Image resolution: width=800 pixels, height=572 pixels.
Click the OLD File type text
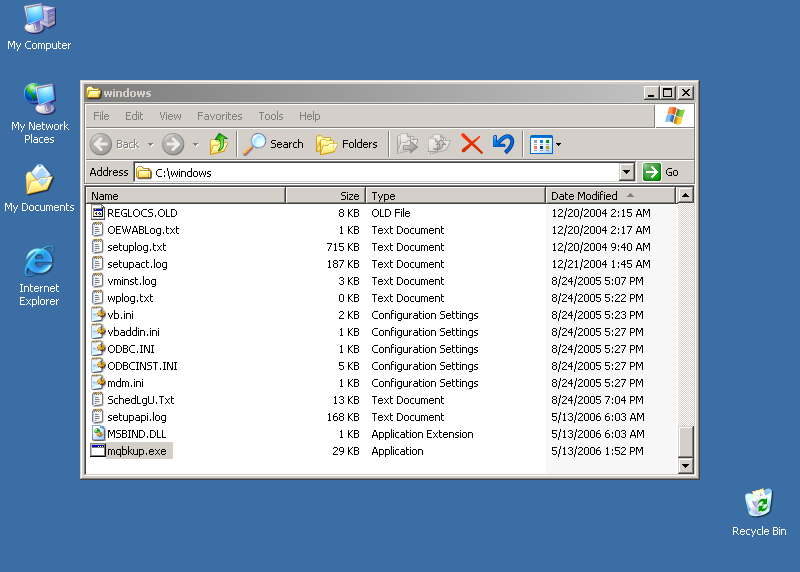pyautogui.click(x=390, y=213)
